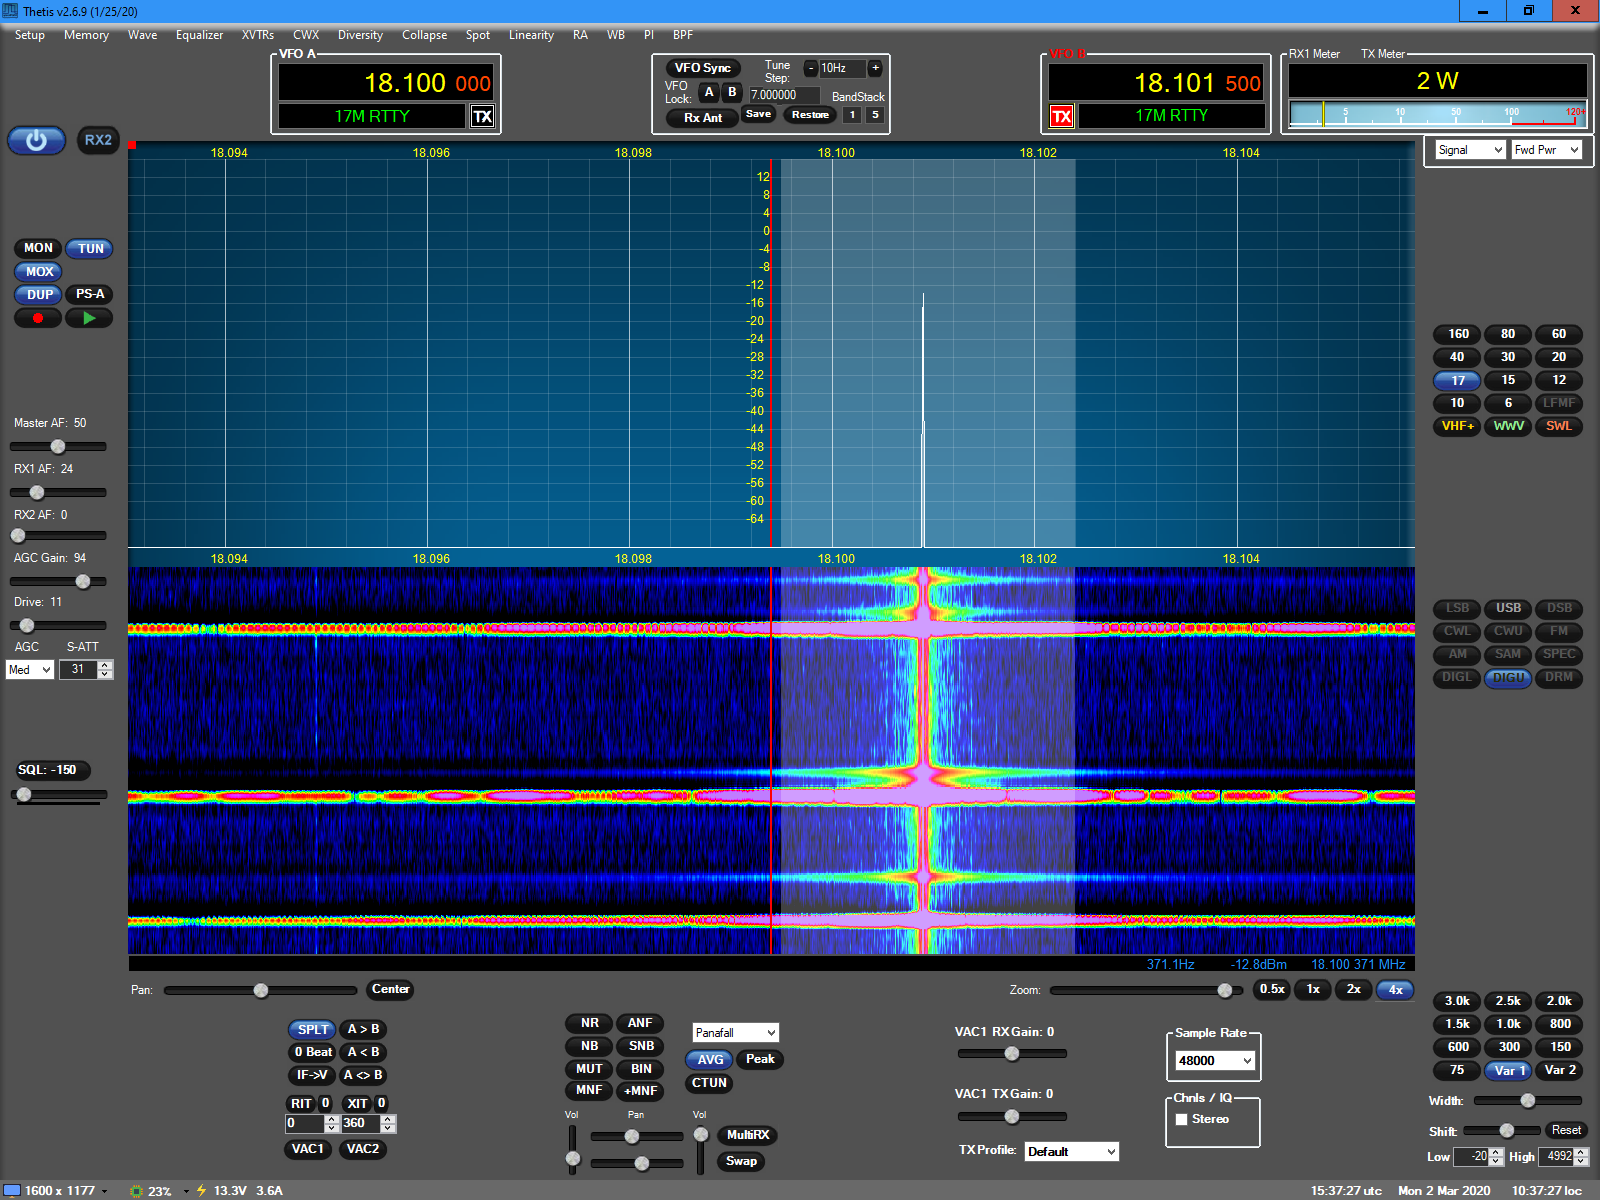
Task: Adjust the Master AF volume slider
Action: 58,446
